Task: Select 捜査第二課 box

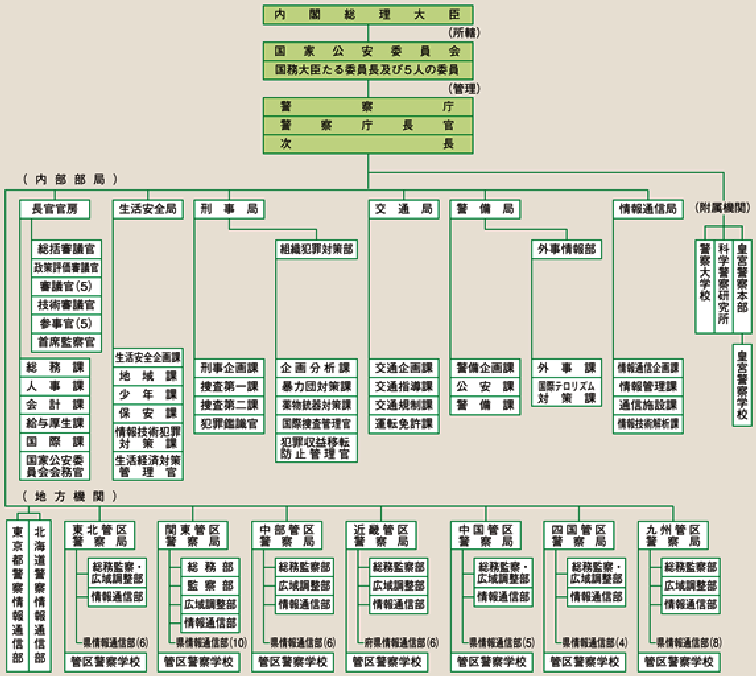Action: [229, 405]
